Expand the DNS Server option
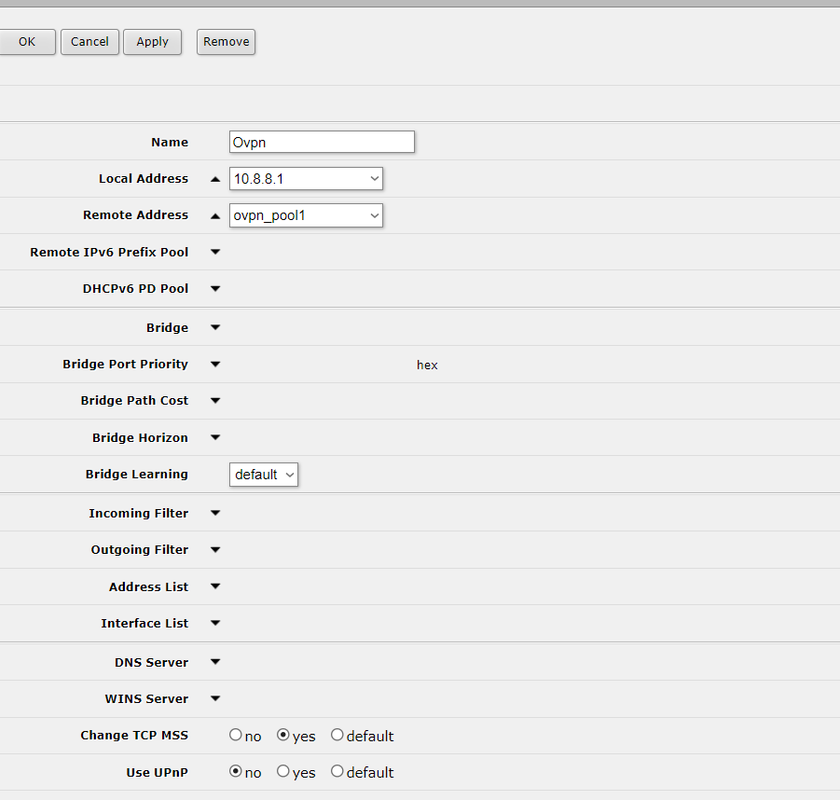 click(x=215, y=662)
